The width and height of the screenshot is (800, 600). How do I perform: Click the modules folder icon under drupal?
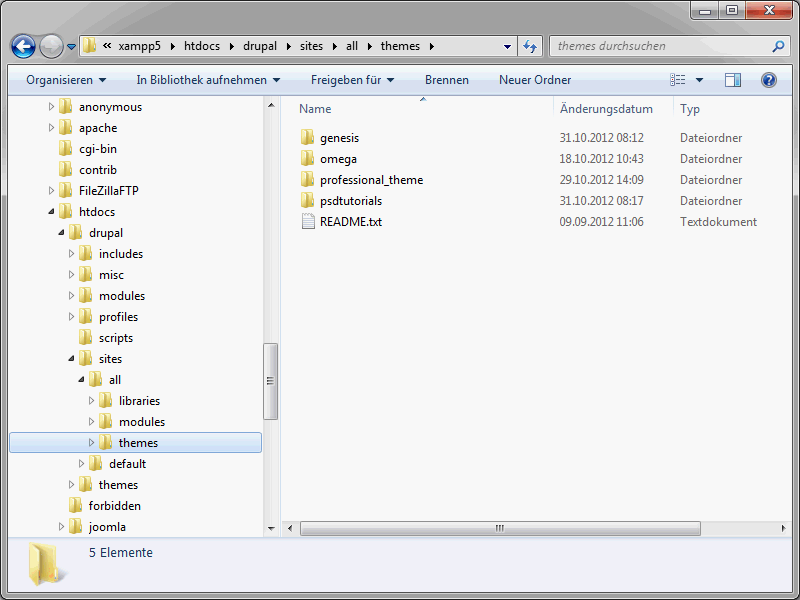(x=86, y=295)
